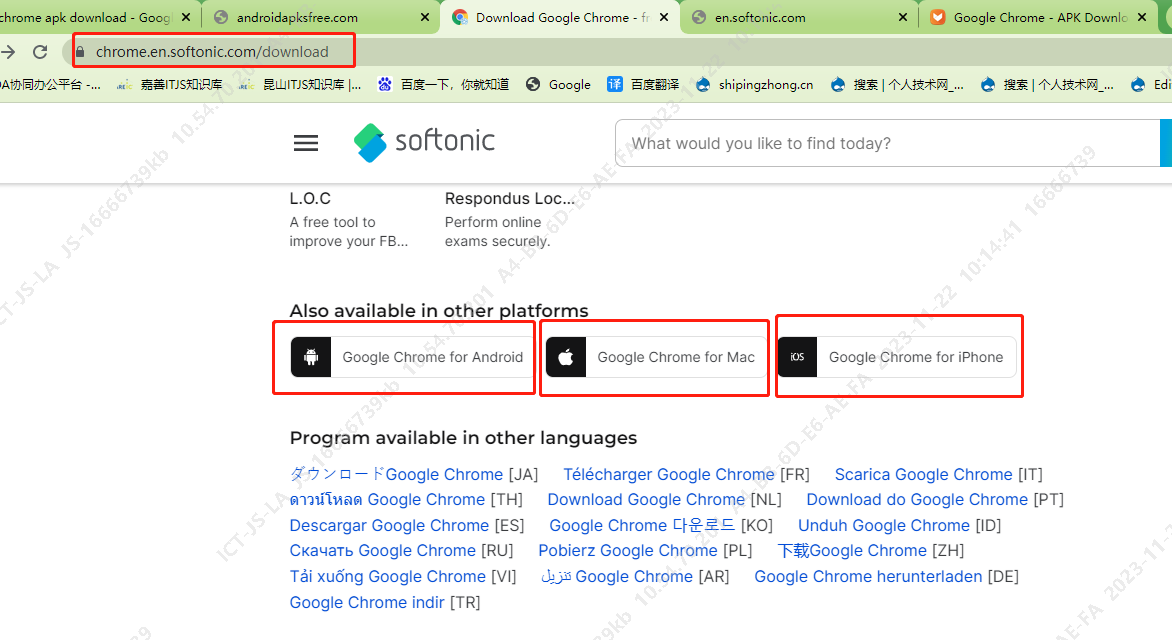Click the Baidu Translate bookmark icon
Viewport: 1172px width, 640px height.
(614, 84)
